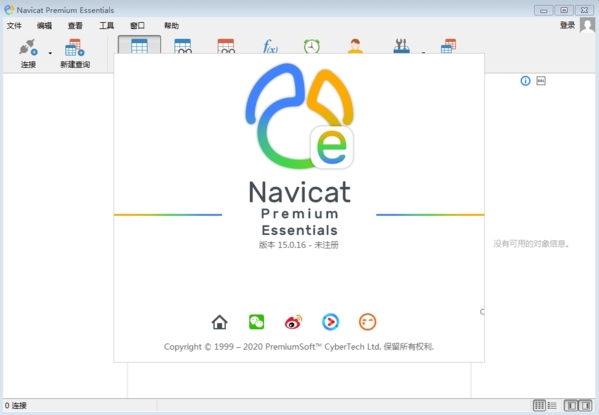
Task: Click the New Query (新建查询) icon
Action: tap(75, 48)
